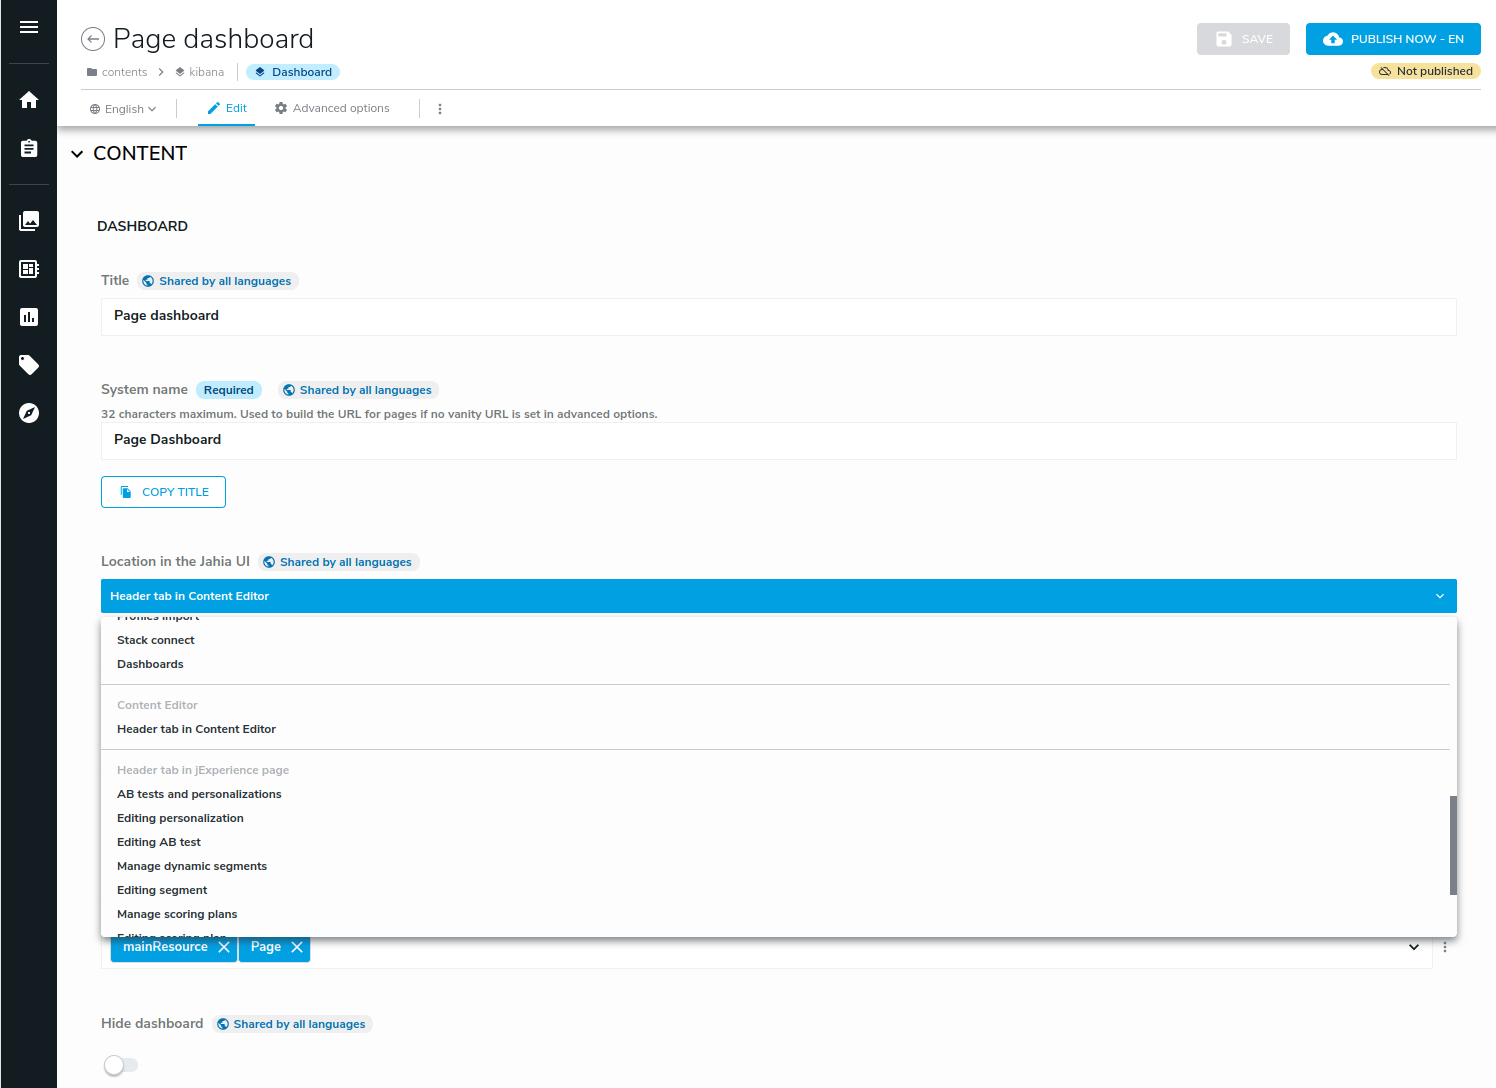Open the analytics chart icon in sidebar
The height and width of the screenshot is (1088, 1496).
[x=28, y=317]
